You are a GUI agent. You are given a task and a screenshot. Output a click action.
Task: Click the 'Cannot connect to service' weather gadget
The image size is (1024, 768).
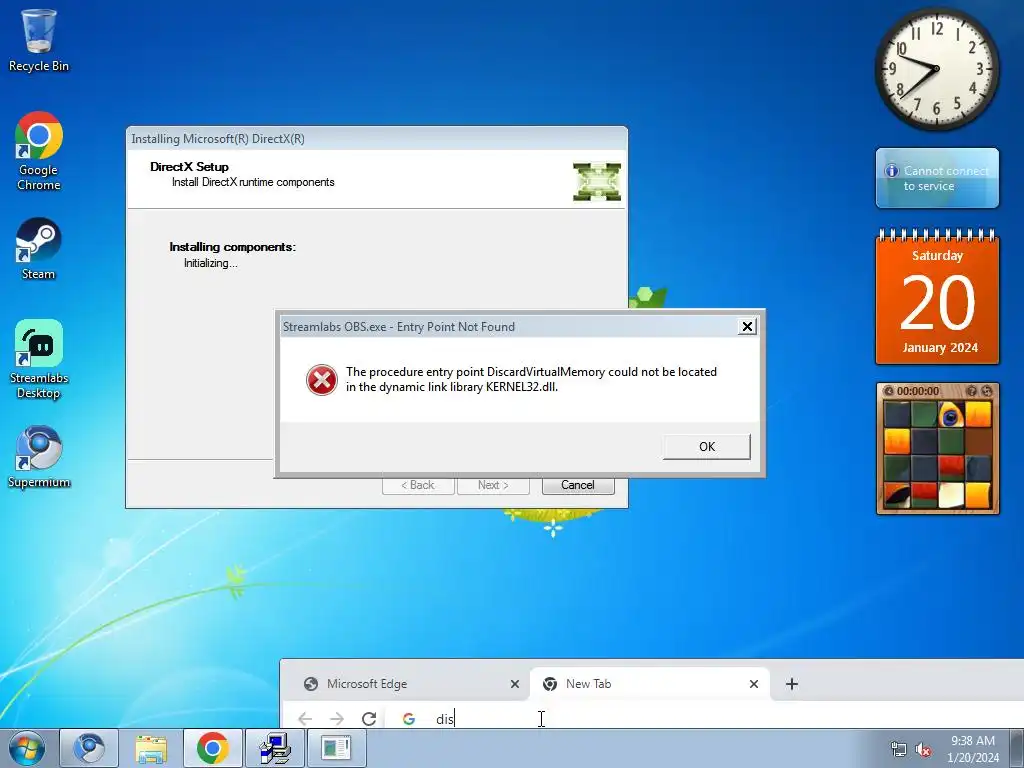click(937, 178)
